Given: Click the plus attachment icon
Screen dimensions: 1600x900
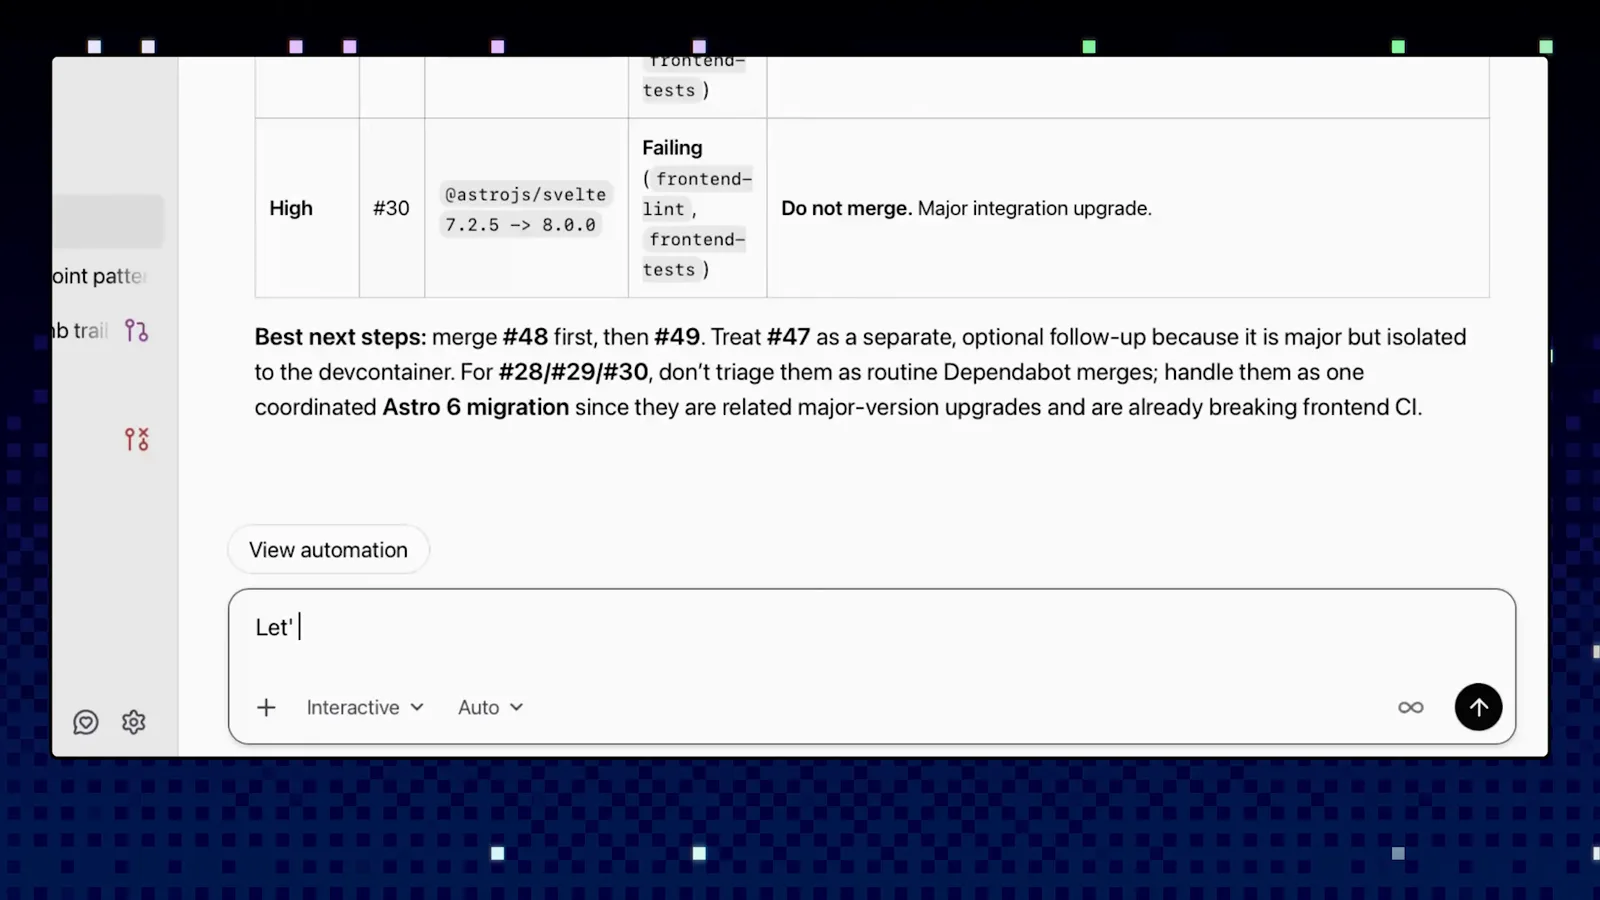Looking at the screenshot, I should coord(266,708).
